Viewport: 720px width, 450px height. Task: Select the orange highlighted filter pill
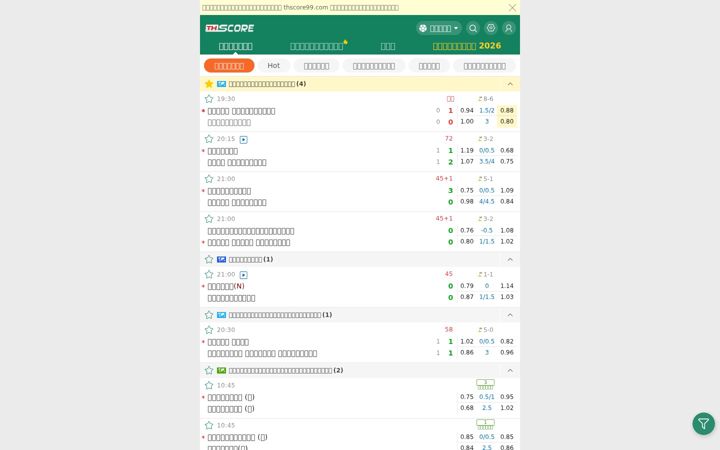tap(229, 66)
